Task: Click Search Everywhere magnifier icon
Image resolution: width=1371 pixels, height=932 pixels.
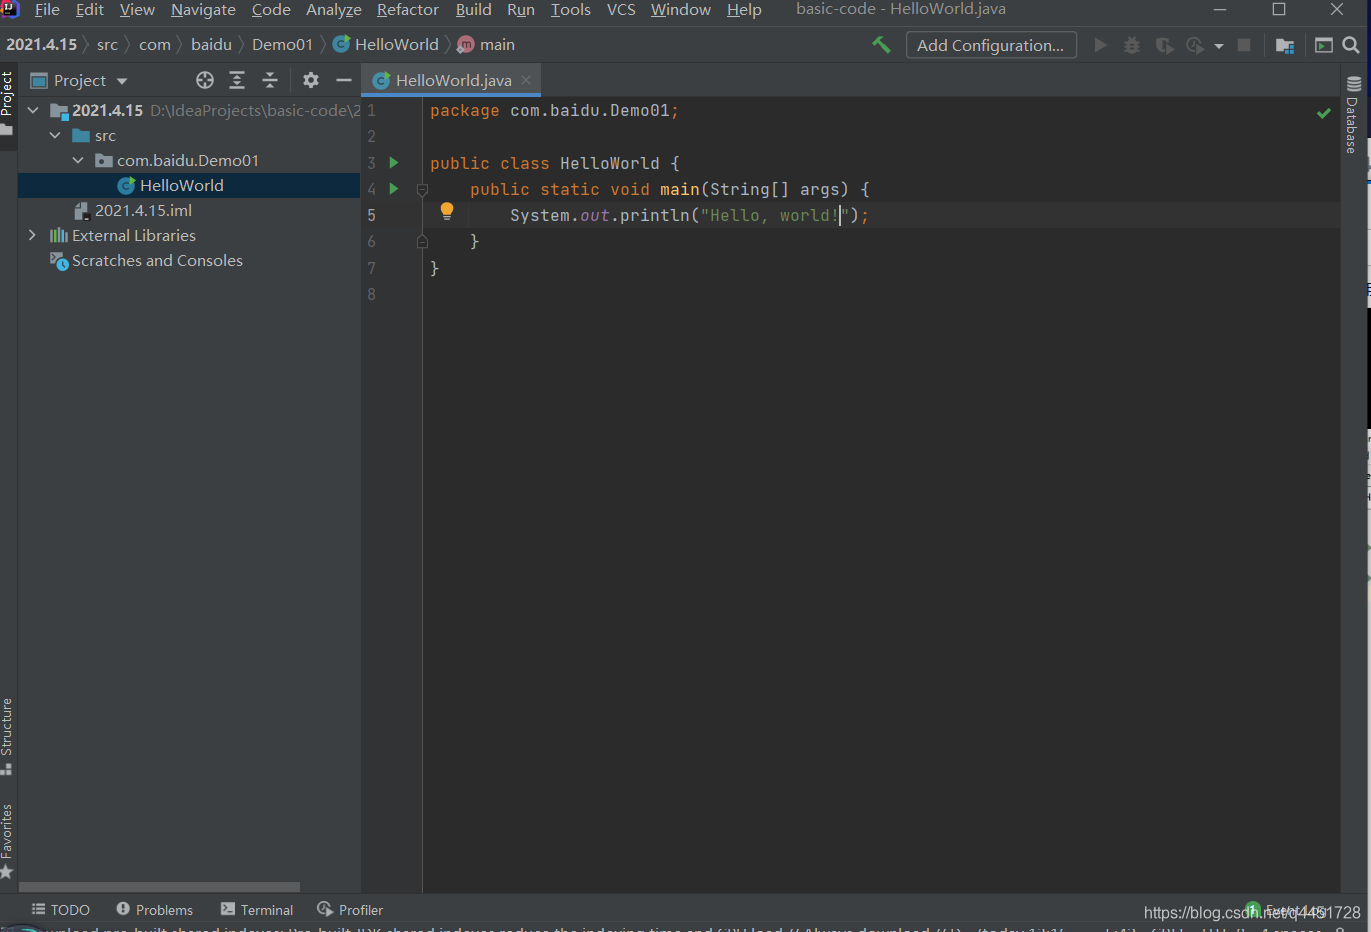Action: 1351,45
